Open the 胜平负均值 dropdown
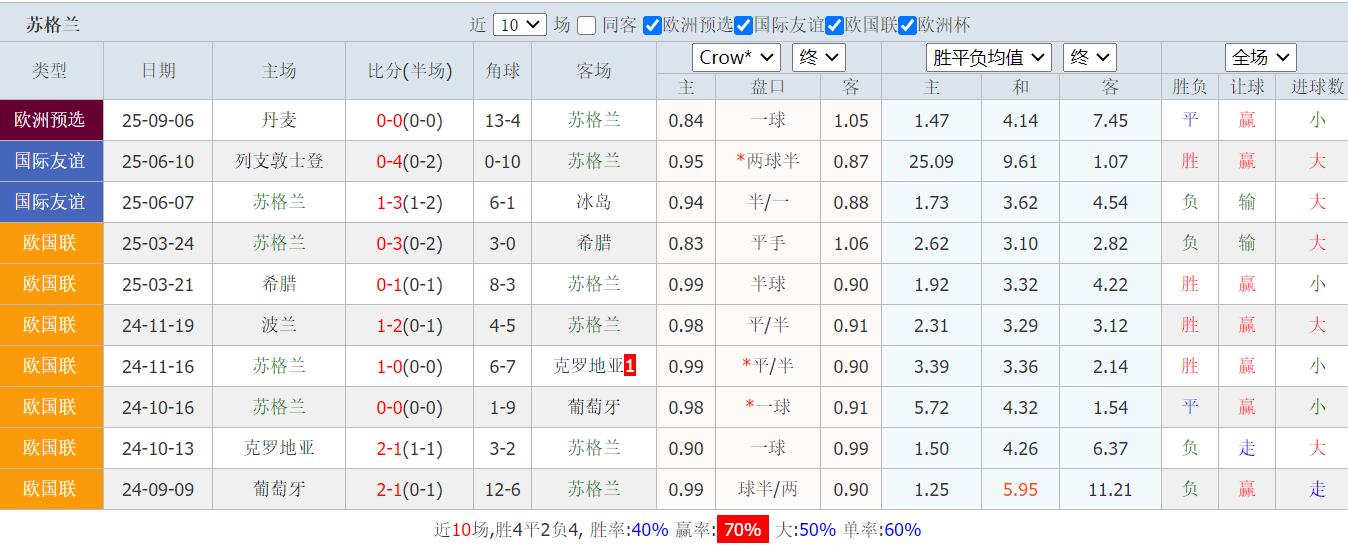Image resolution: width=1348 pixels, height=545 pixels. [x=988, y=58]
